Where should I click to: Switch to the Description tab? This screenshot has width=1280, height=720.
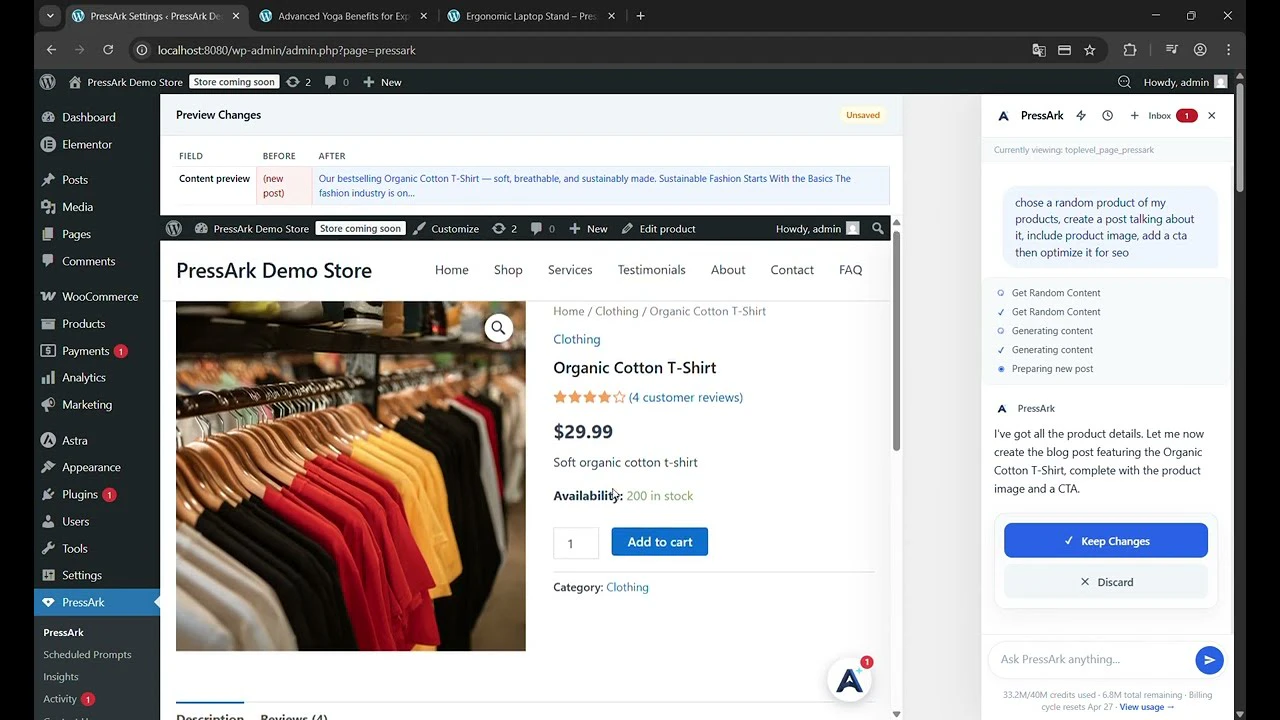pyautogui.click(x=210, y=717)
